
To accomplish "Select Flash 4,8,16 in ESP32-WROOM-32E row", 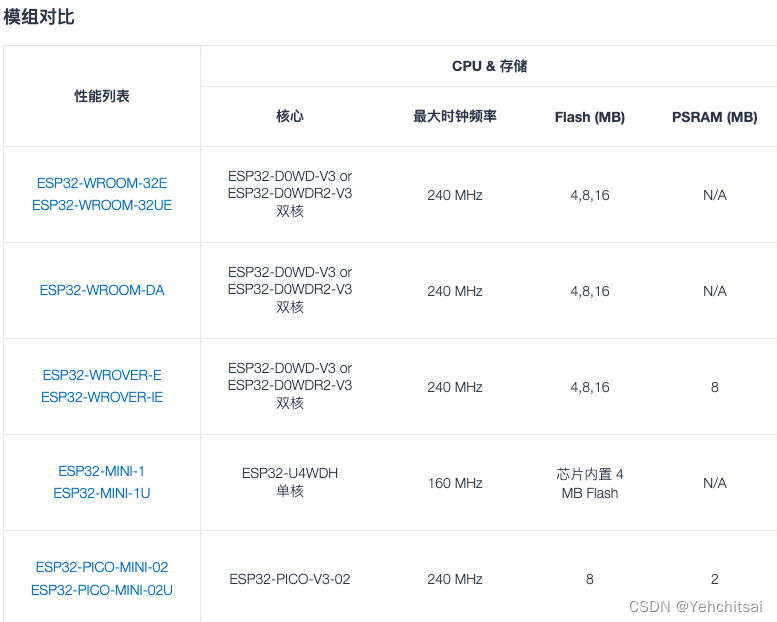I will (x=590, y=195).
